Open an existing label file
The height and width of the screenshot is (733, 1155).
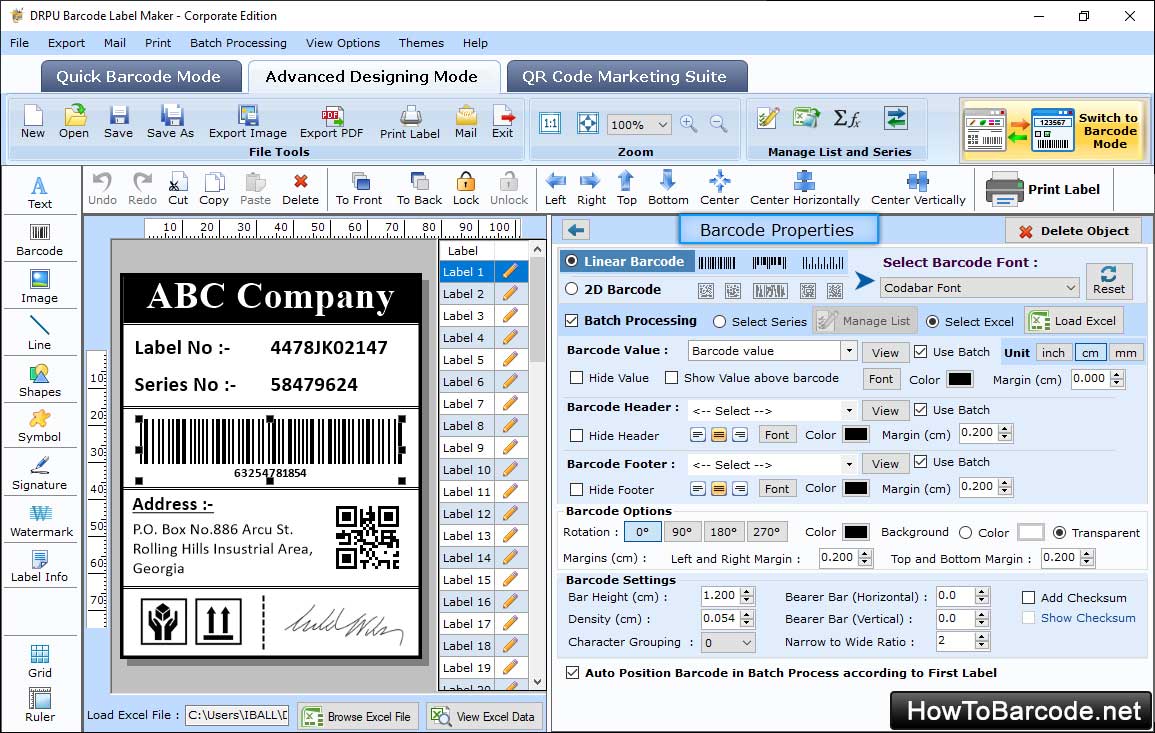[x=74, y=122]
